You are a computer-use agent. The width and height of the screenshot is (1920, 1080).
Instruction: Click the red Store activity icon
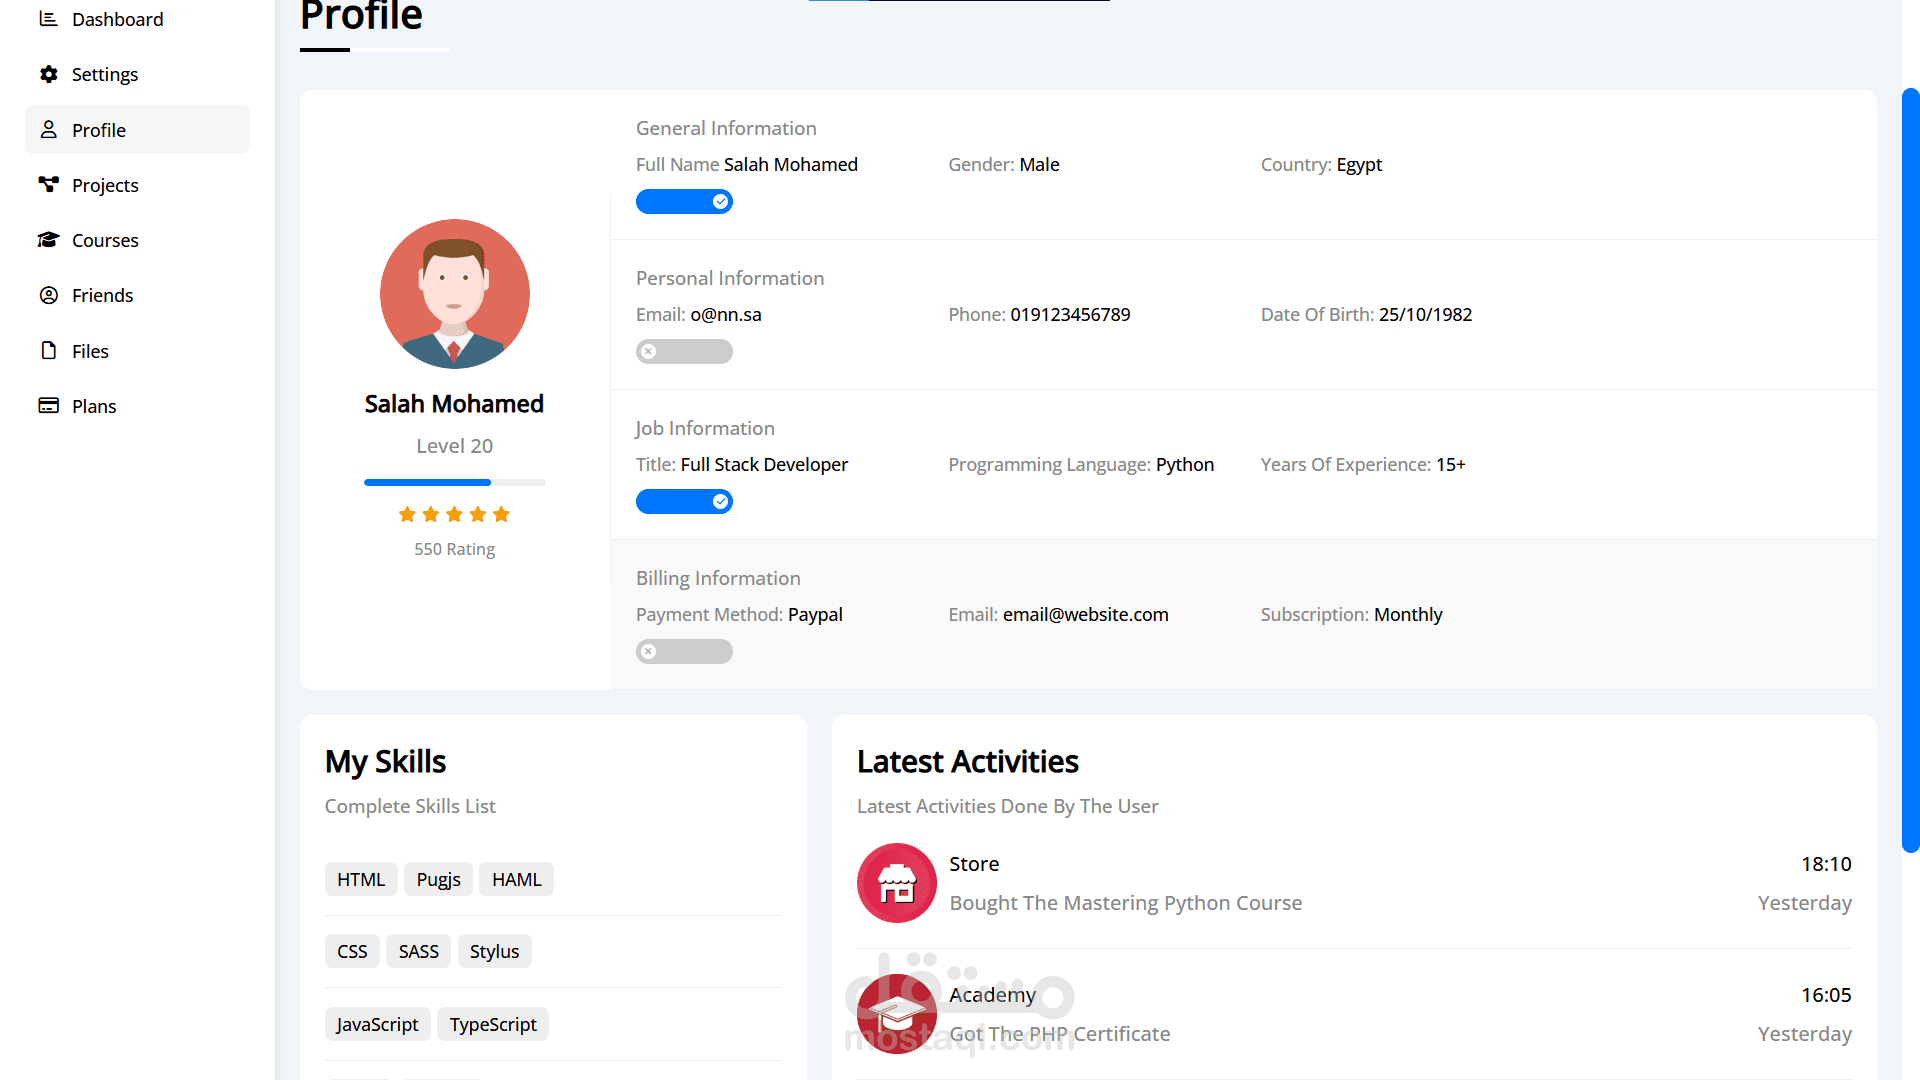(896, 883)
